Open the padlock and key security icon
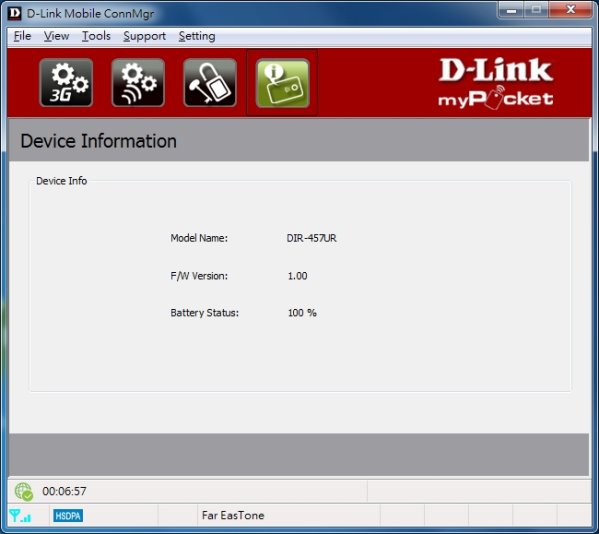This screenshot has height=534, width=599. pyautogui.click(x=210, y=83)
